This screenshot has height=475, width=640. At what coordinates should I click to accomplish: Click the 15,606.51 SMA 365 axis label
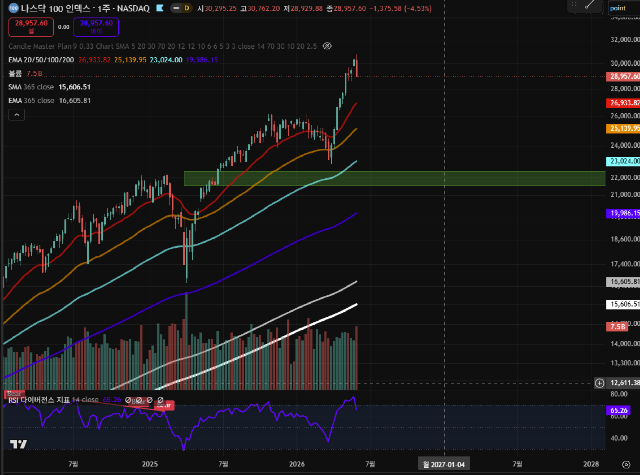623,304
